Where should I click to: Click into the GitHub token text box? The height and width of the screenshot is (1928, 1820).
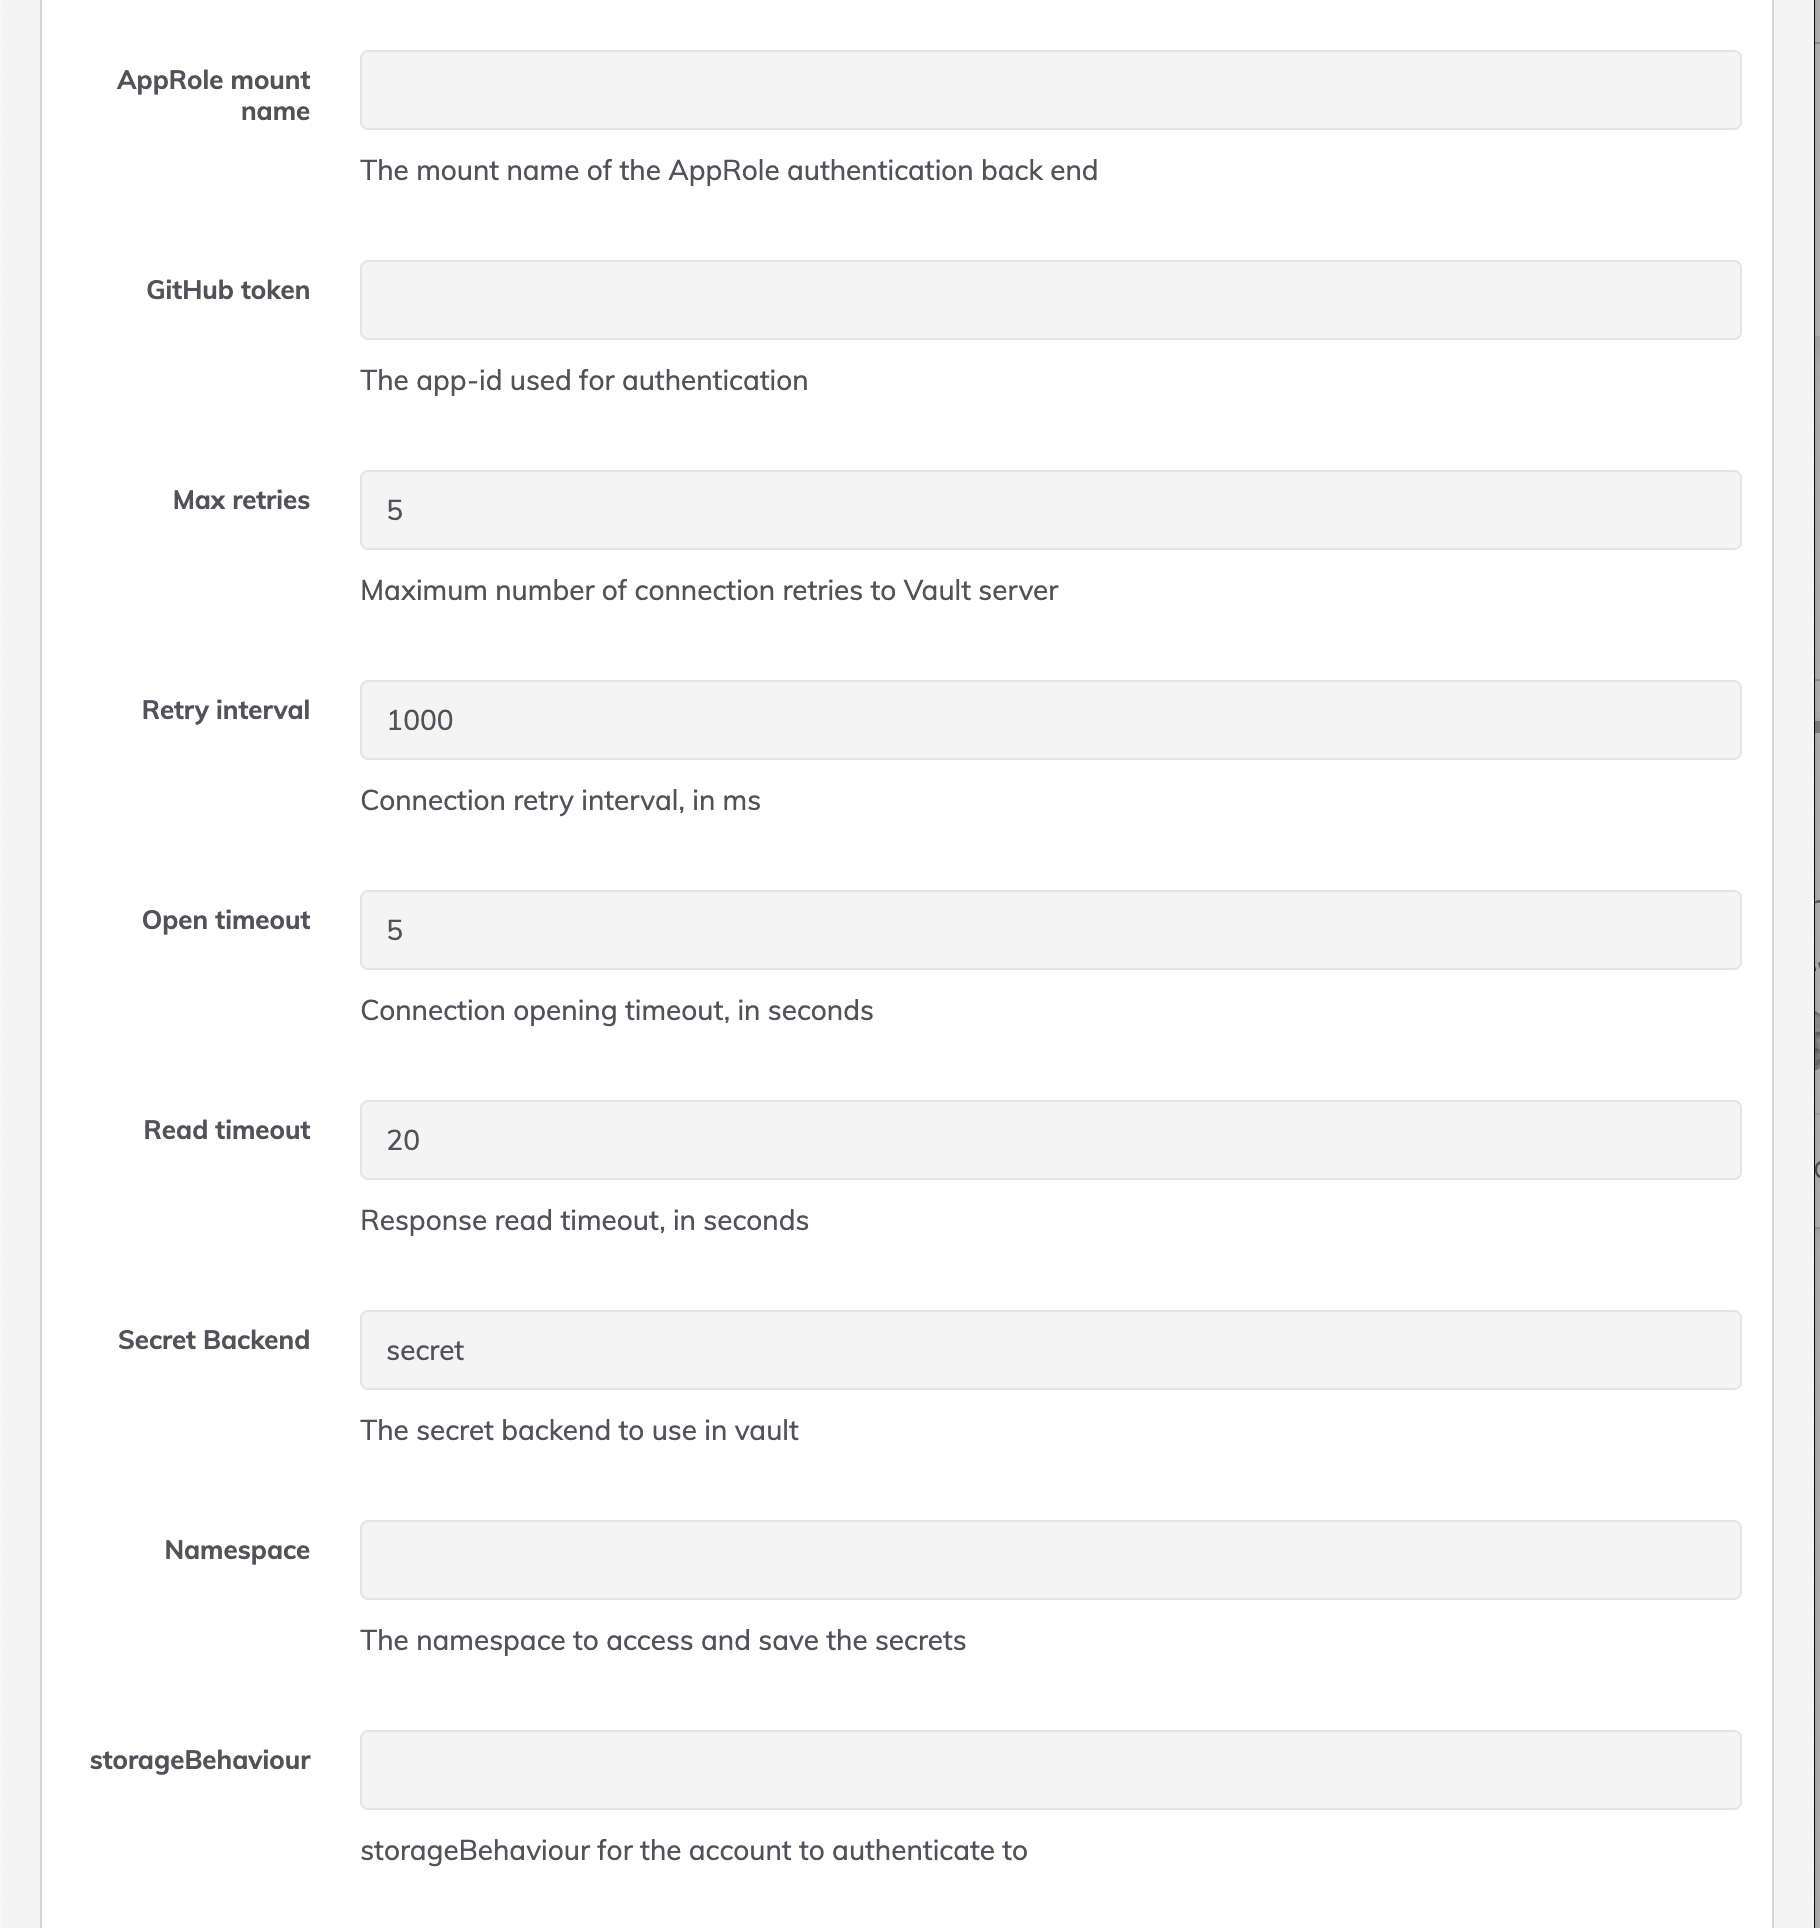tap(1050, 300)
